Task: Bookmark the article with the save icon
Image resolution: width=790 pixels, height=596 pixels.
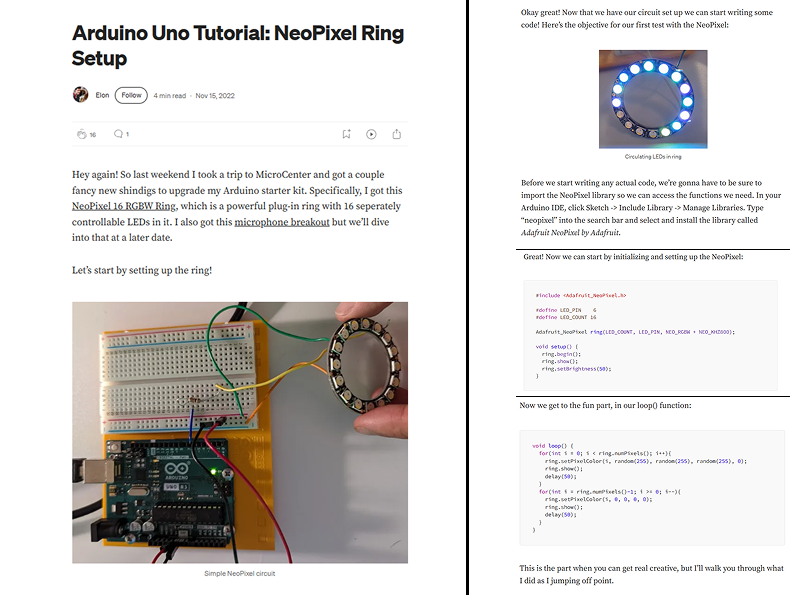Action: pos(346,134)
